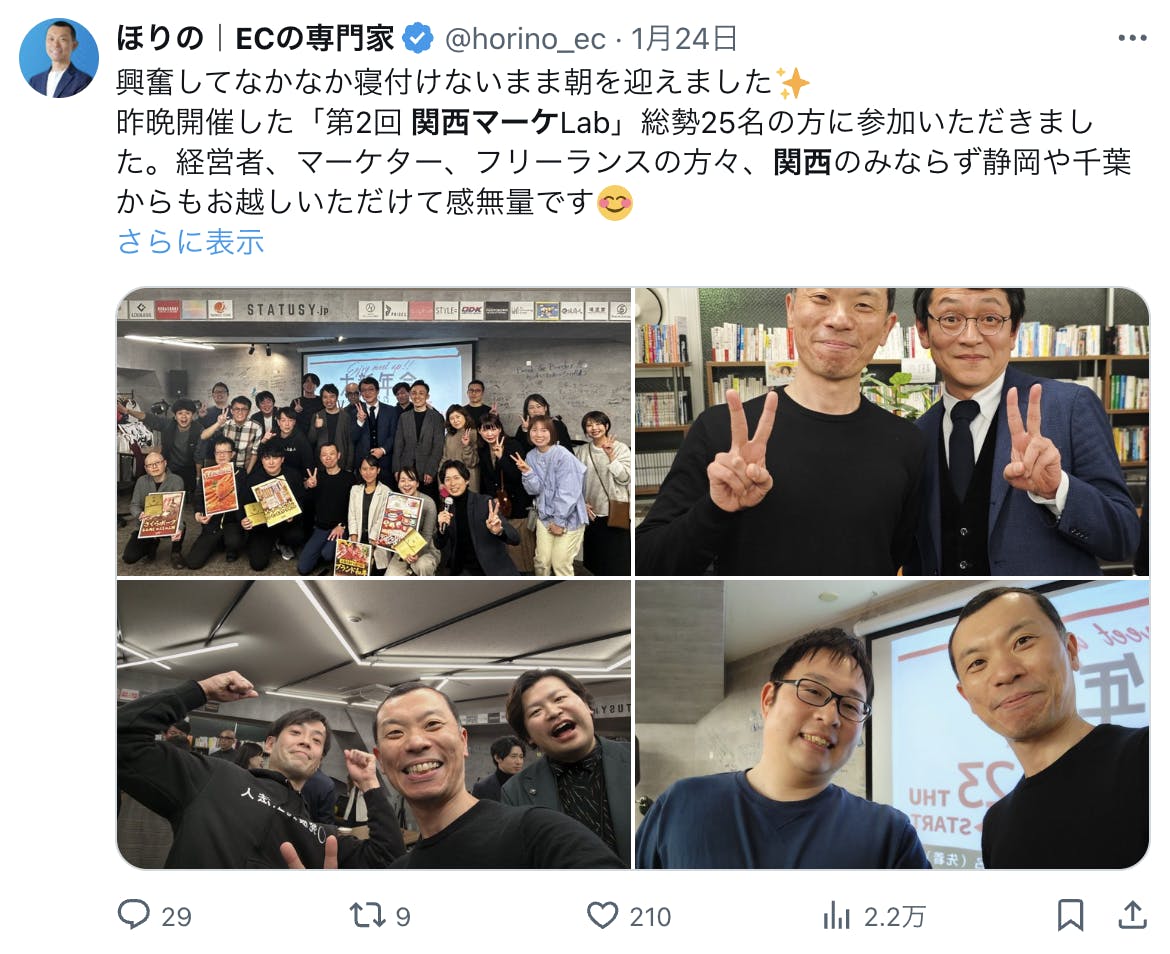The height and width of the screenshot is (954, 1170).
Task: Click the share upload icon
Action: tap(1132, 915)
